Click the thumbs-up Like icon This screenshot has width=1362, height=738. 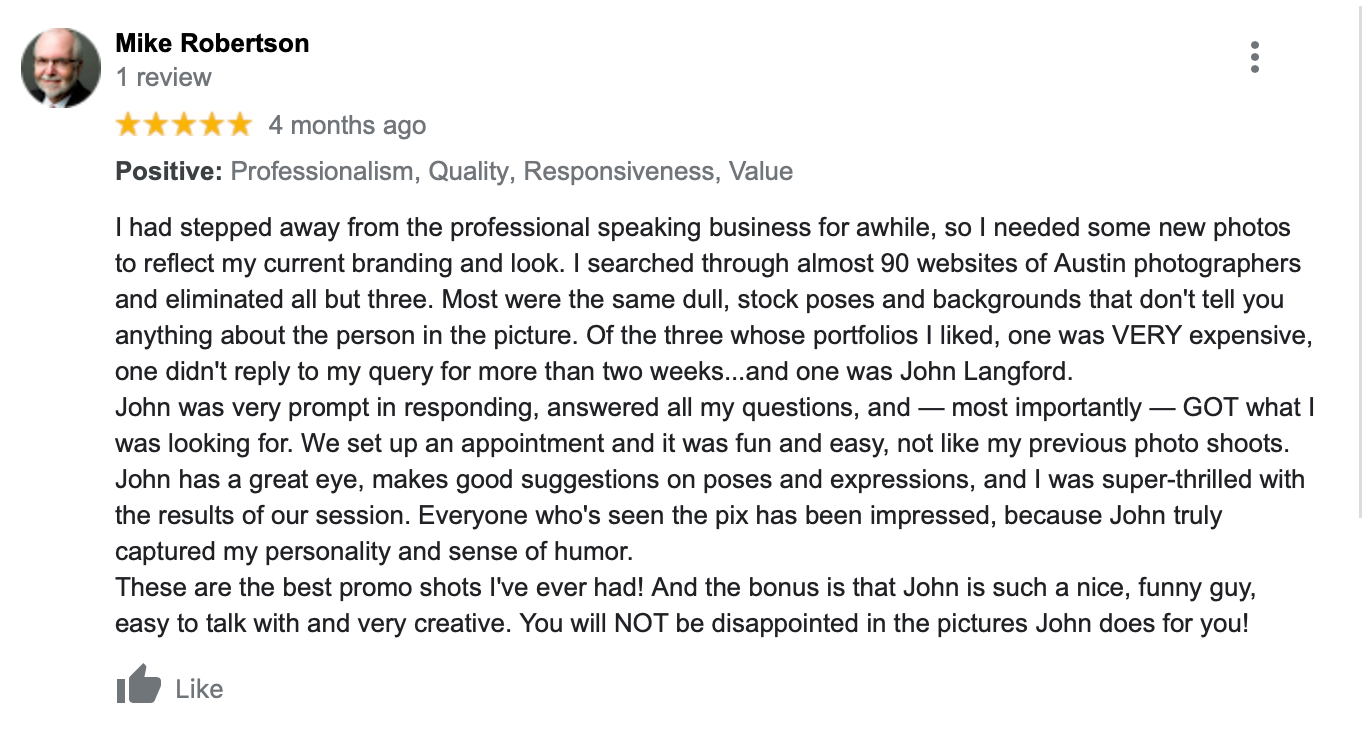pyautogui.click(x=138, y=686)
